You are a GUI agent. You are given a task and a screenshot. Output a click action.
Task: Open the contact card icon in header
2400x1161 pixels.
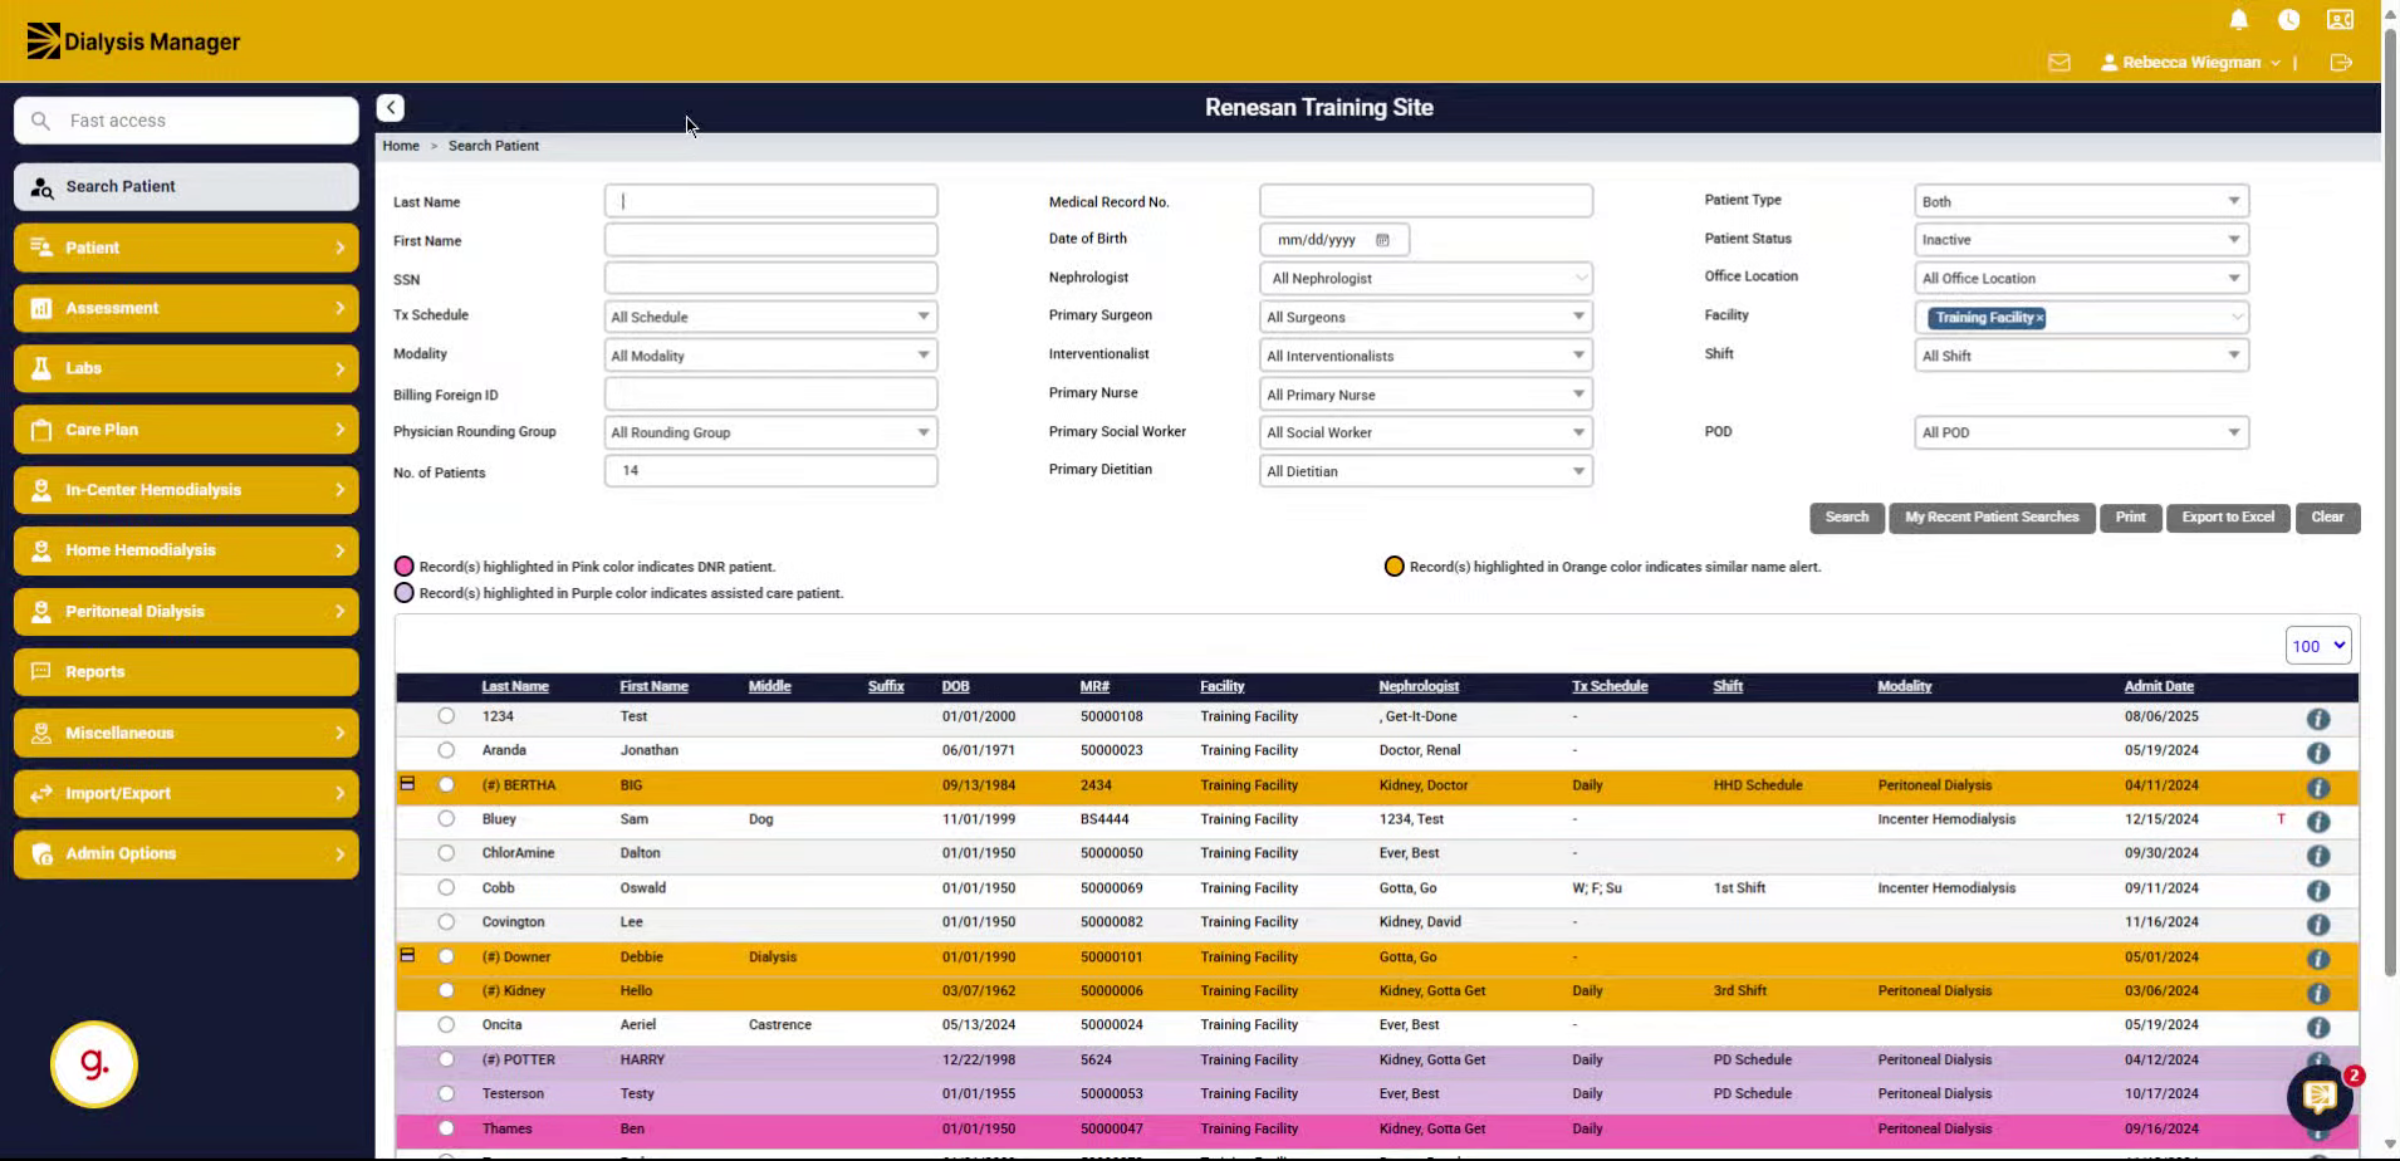pos(2340,20)
